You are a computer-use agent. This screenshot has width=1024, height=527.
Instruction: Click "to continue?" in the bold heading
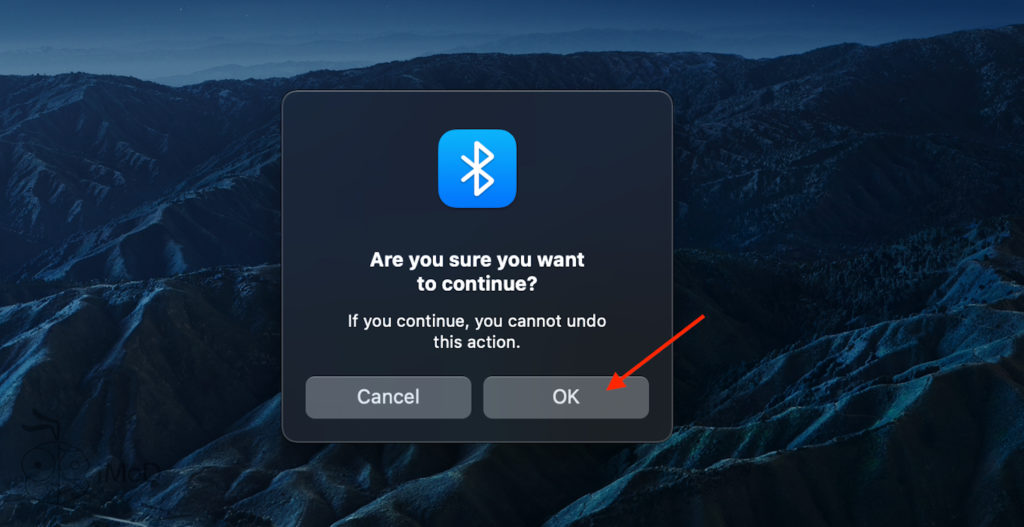[477, 285]
